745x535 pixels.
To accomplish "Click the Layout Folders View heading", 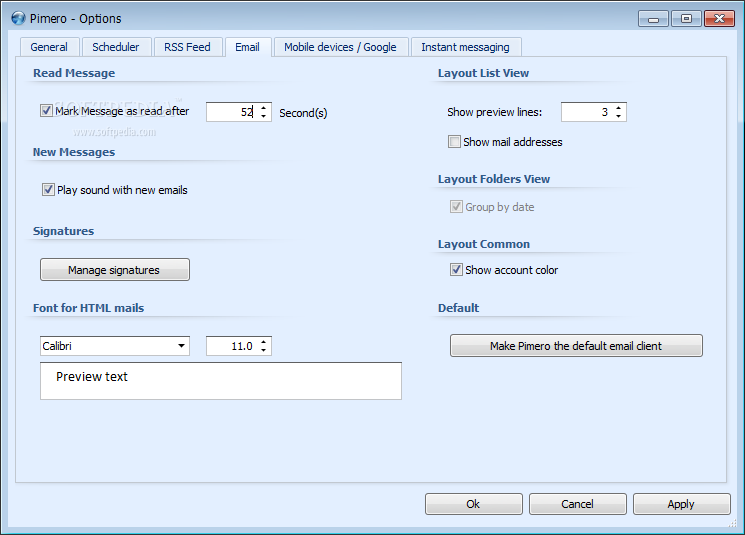I will (x=494, y=179).
